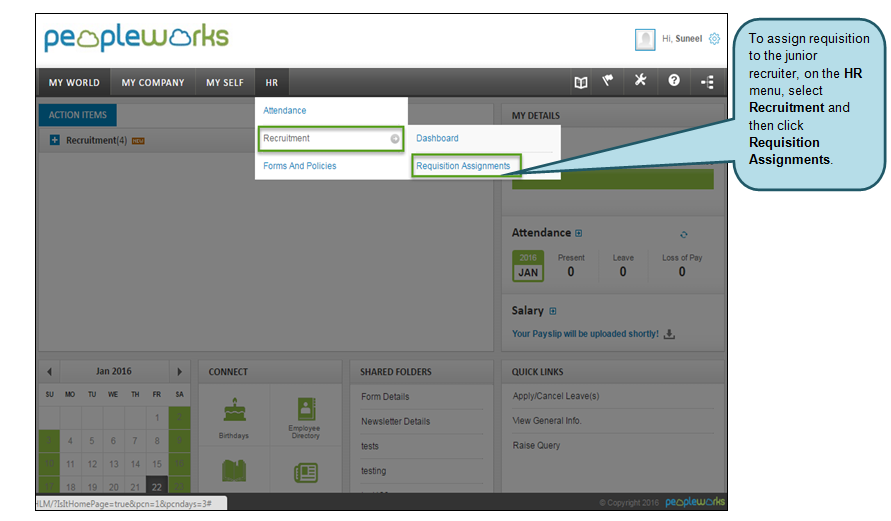Open Newsletter Details shared folder
The height and width of the screenshot is (521, 891).
395,422
